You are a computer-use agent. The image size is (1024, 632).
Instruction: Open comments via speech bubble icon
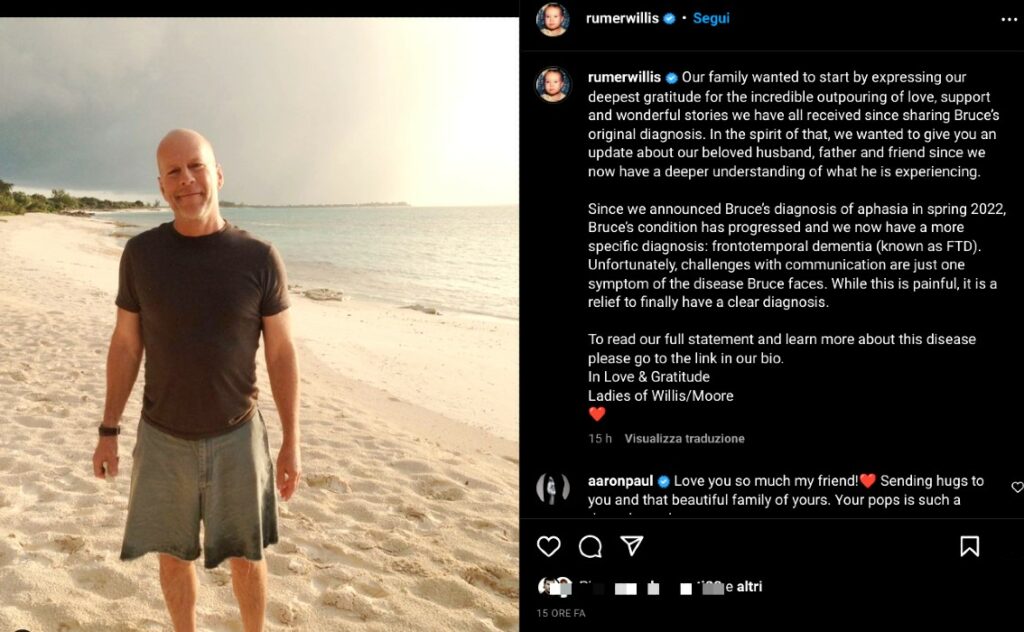point(590,546)
